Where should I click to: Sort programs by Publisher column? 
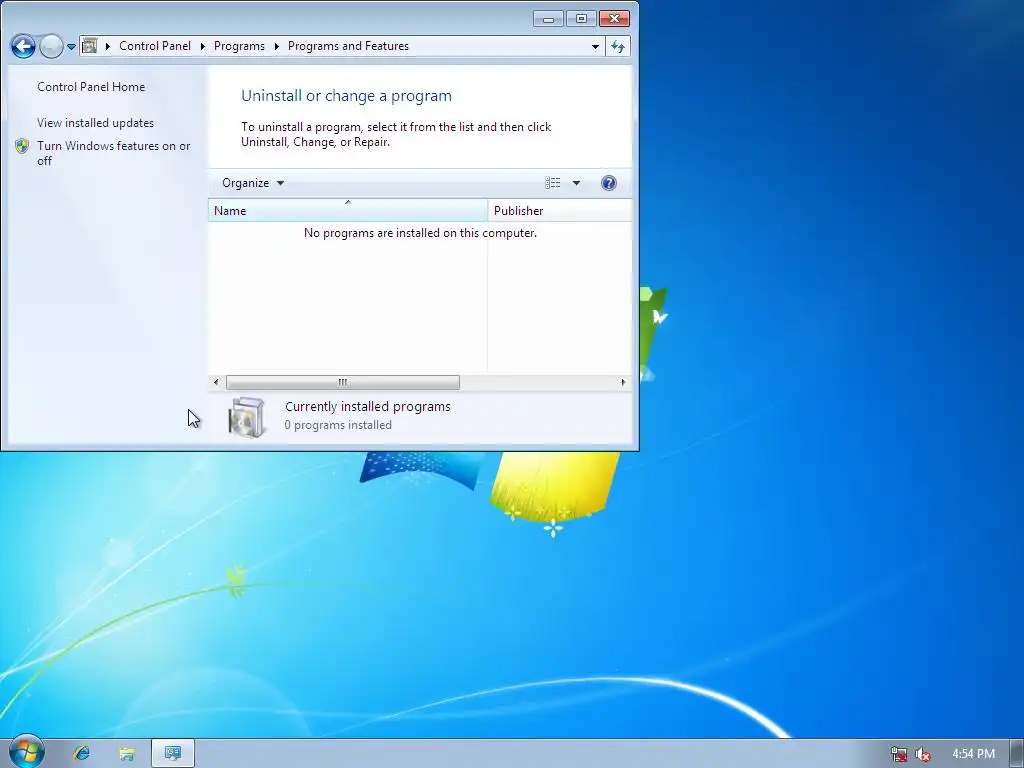[x=560, y=210]
